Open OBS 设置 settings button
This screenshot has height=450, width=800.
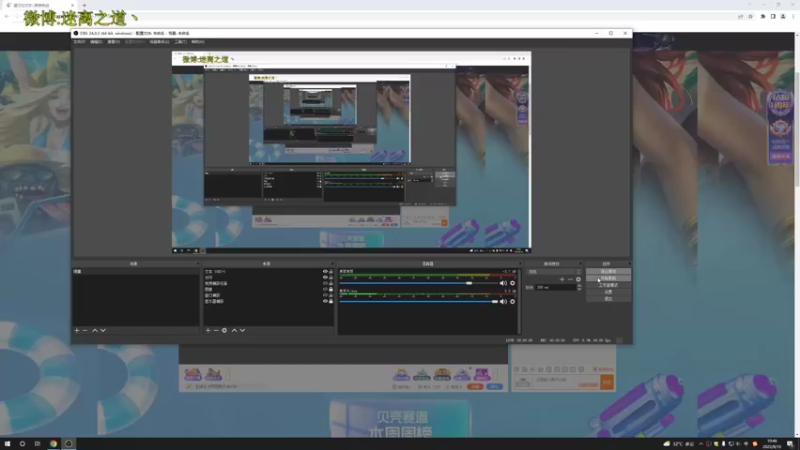pyautogui.click(x=608, y=292)
